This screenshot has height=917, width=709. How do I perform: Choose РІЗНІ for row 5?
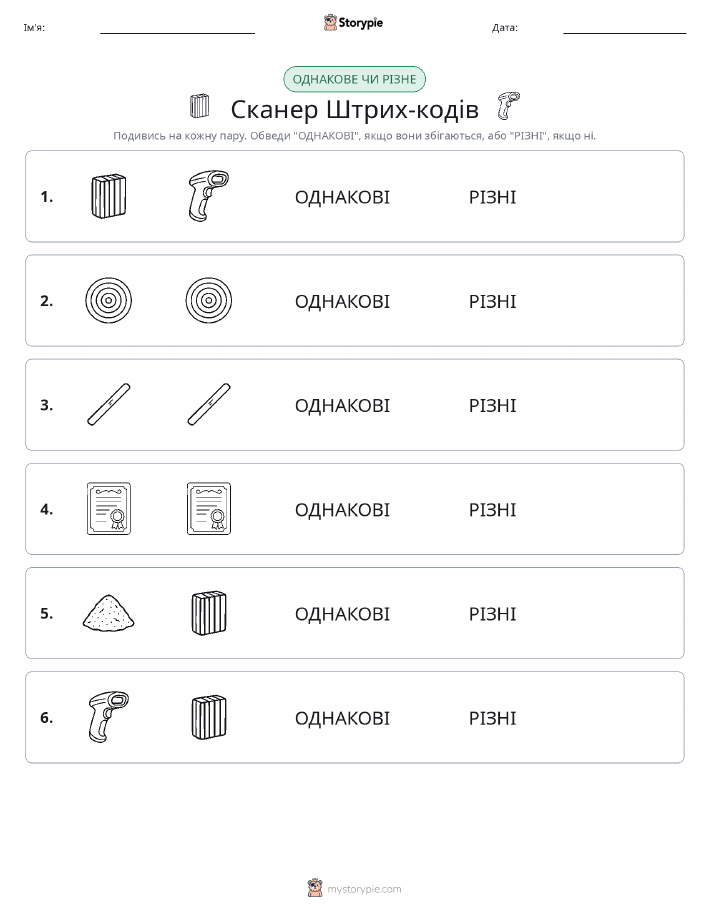click(493, 613)
